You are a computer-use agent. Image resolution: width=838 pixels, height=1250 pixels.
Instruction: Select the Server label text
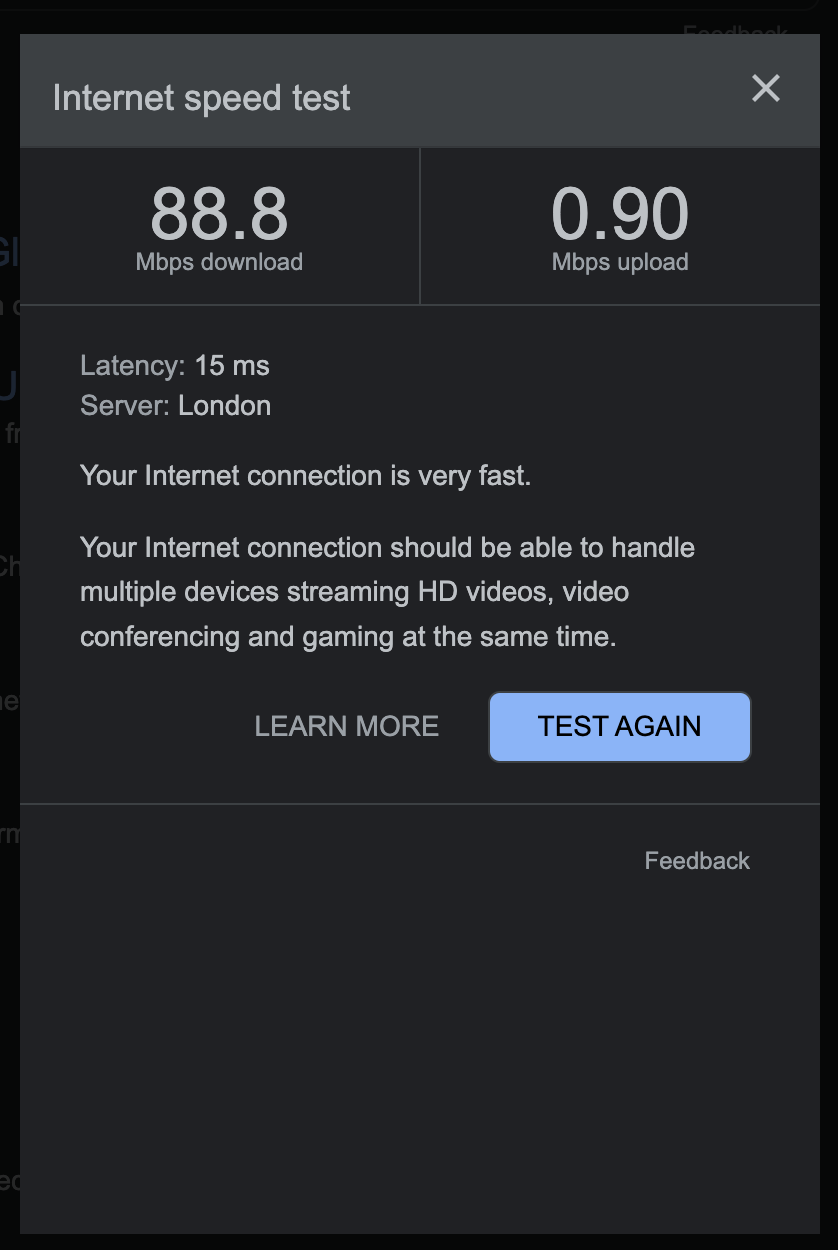click(x=125, y=405)
